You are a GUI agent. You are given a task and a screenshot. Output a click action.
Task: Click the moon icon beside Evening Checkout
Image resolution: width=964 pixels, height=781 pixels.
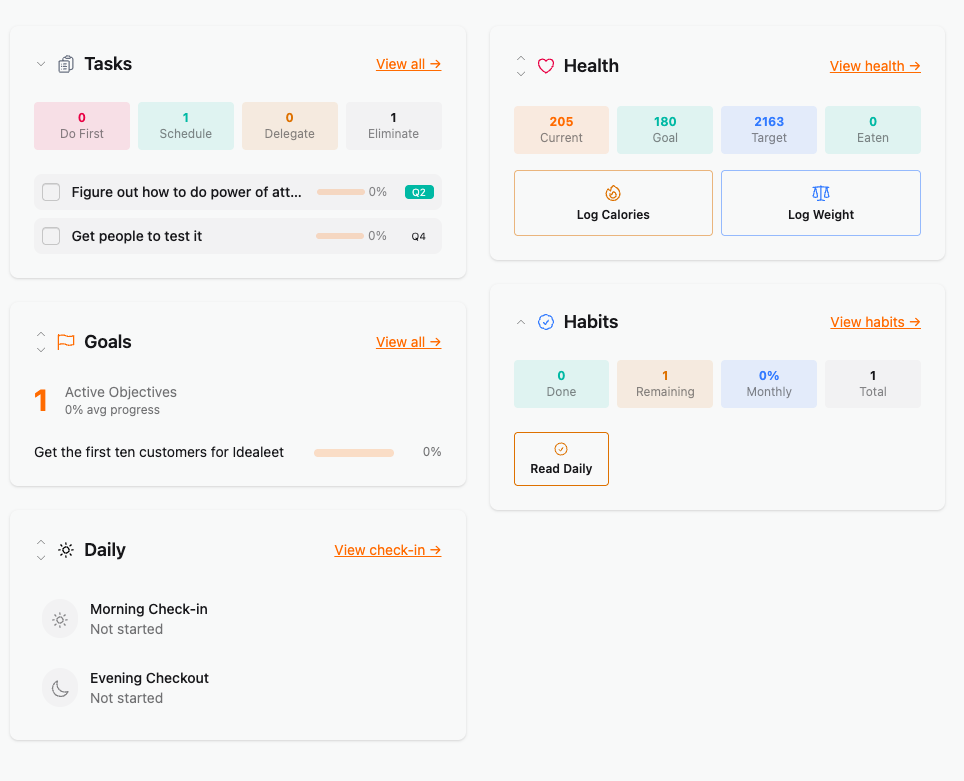(x=59, y=687)
